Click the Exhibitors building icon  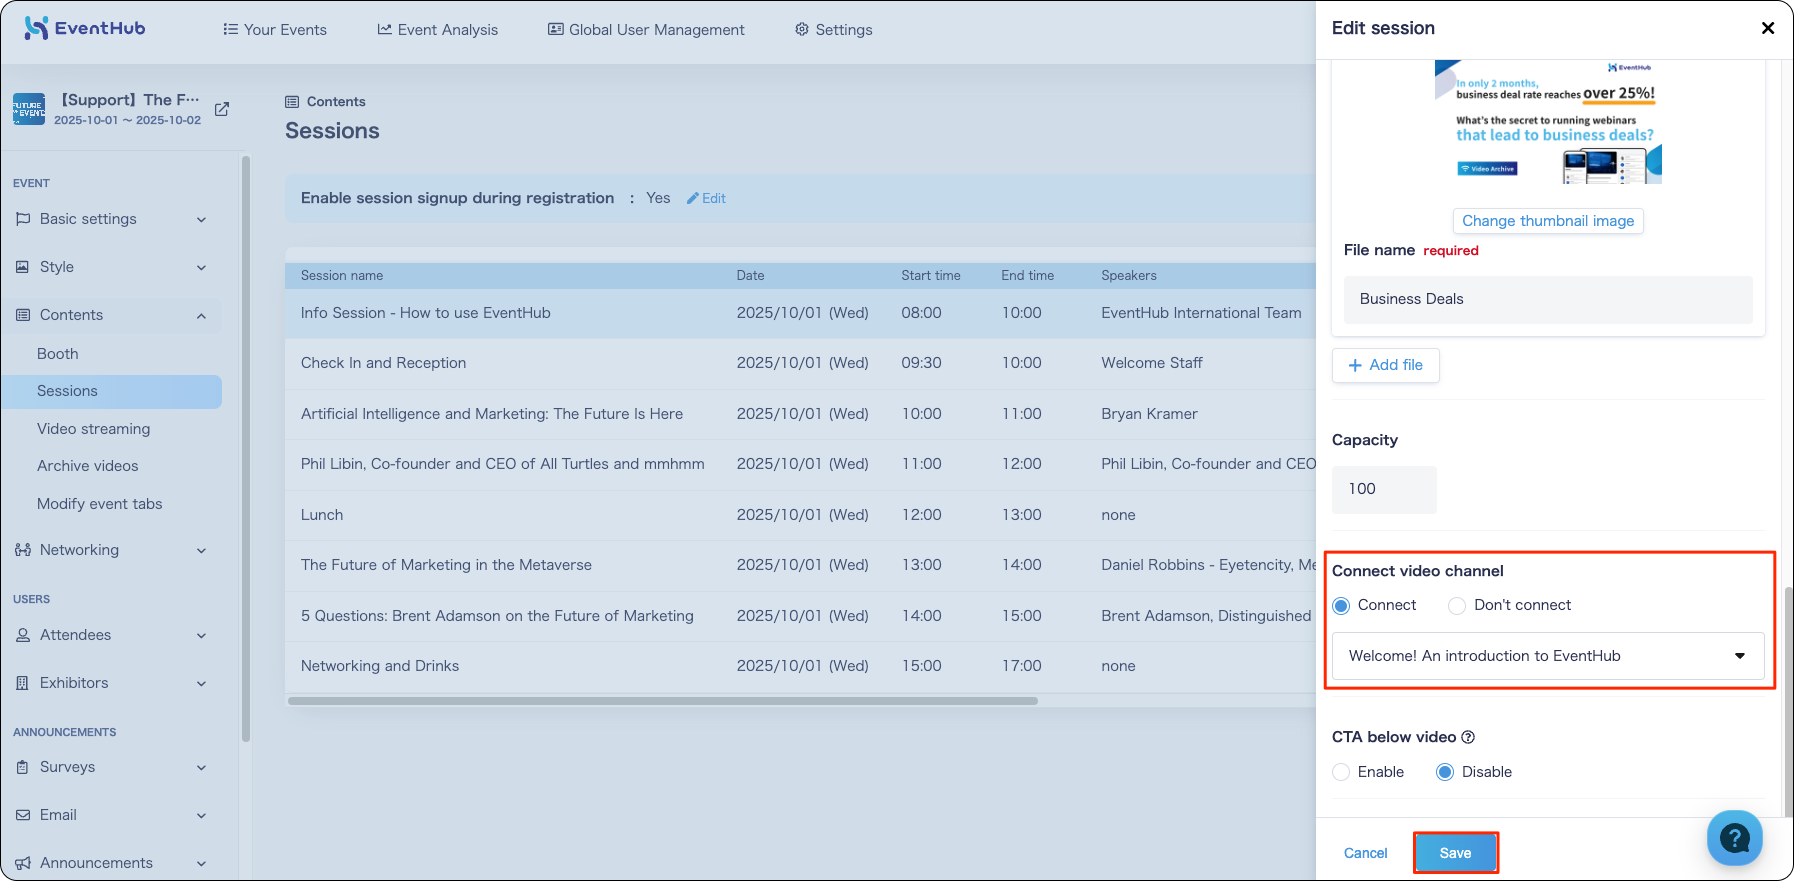point(23,683)
